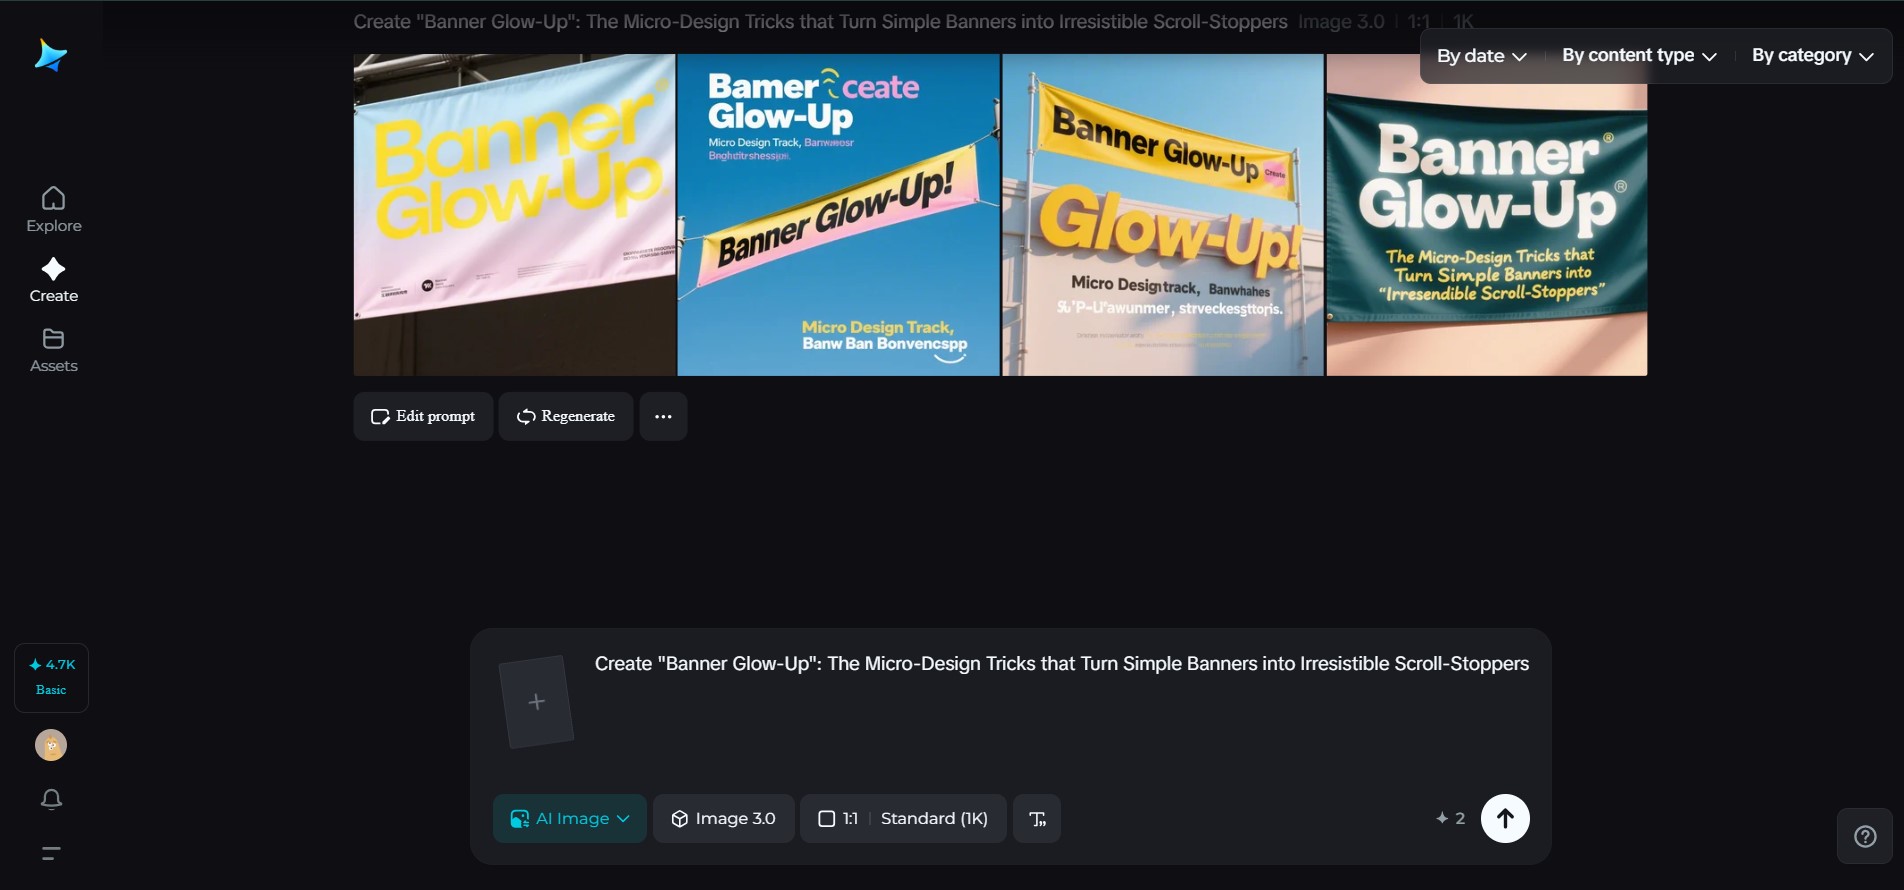Click the Regenerate button
This screenshot has height=890, width=1904.
point(566,416)
